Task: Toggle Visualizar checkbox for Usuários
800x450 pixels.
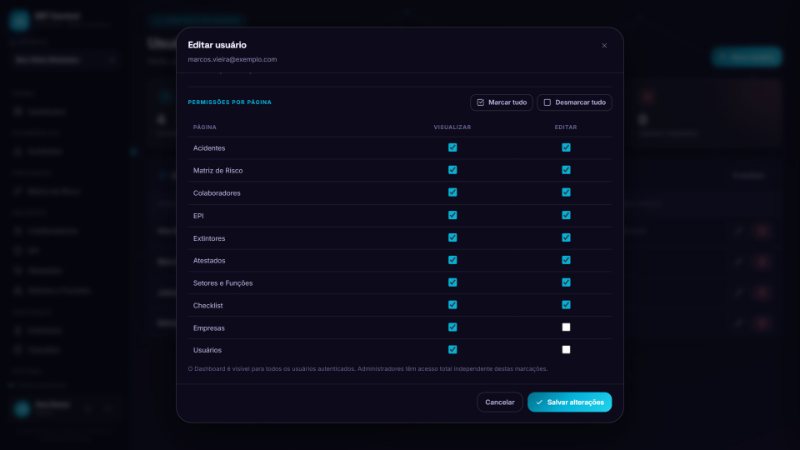Action: coord(453,349)
